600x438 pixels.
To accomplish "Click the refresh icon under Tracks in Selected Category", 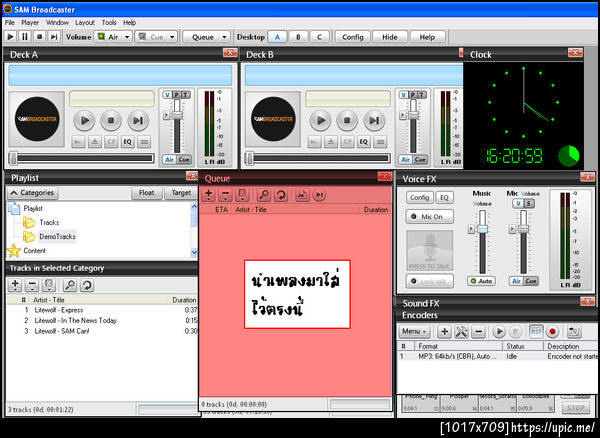I will [87, 285].
